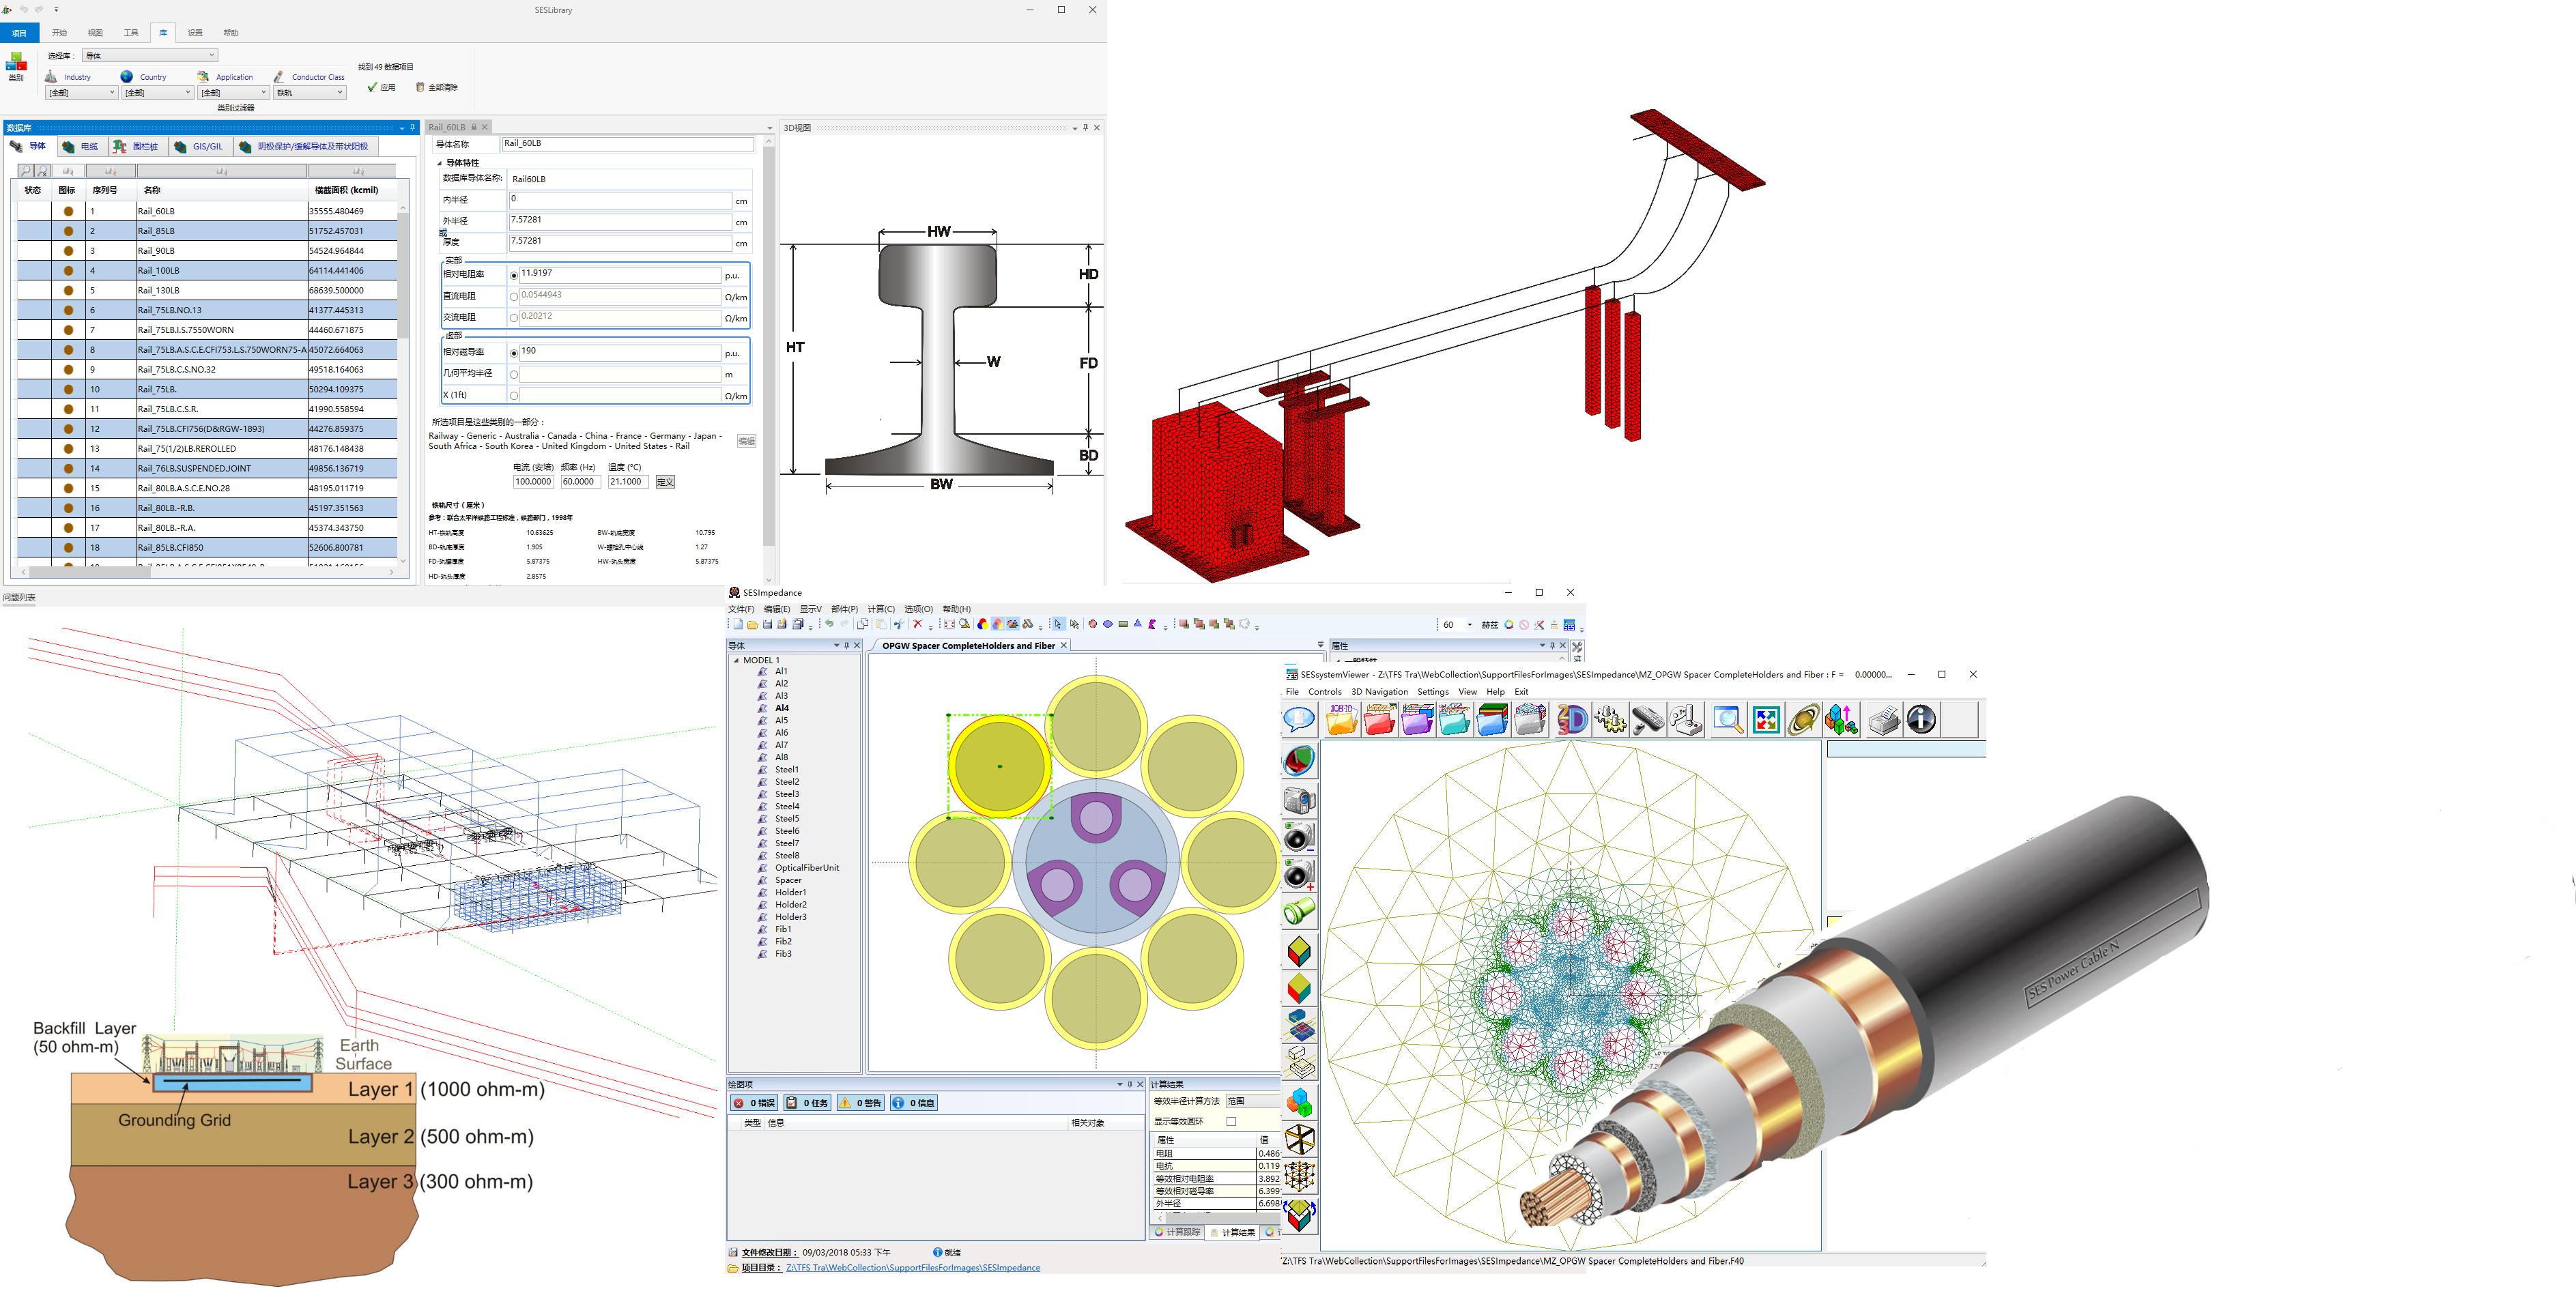Select the 交流电阻 radio button
Viewport: 2576px width, 1291px height.
pos(514,318)
